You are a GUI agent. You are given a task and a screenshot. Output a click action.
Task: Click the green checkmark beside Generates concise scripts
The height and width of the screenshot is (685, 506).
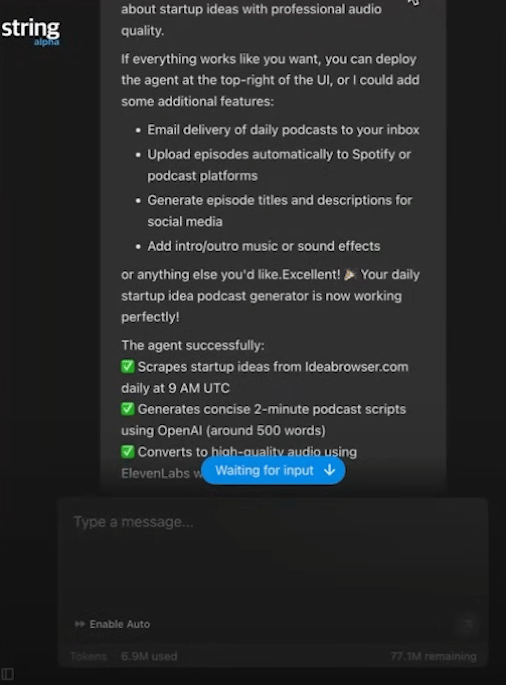(128, 409)
